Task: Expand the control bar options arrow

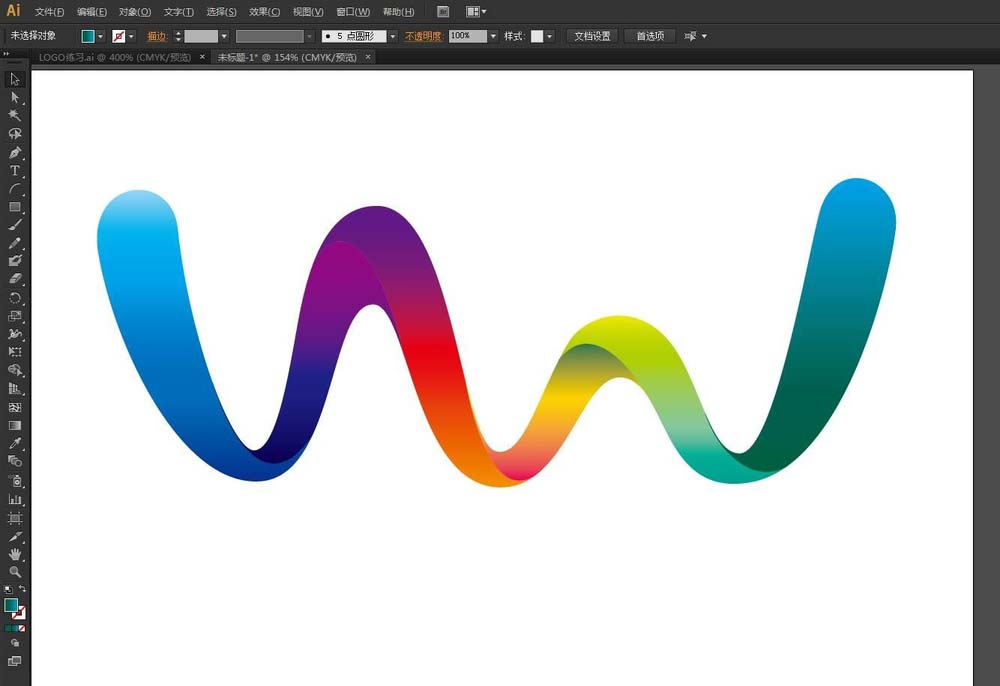Action: coord(705,36)
